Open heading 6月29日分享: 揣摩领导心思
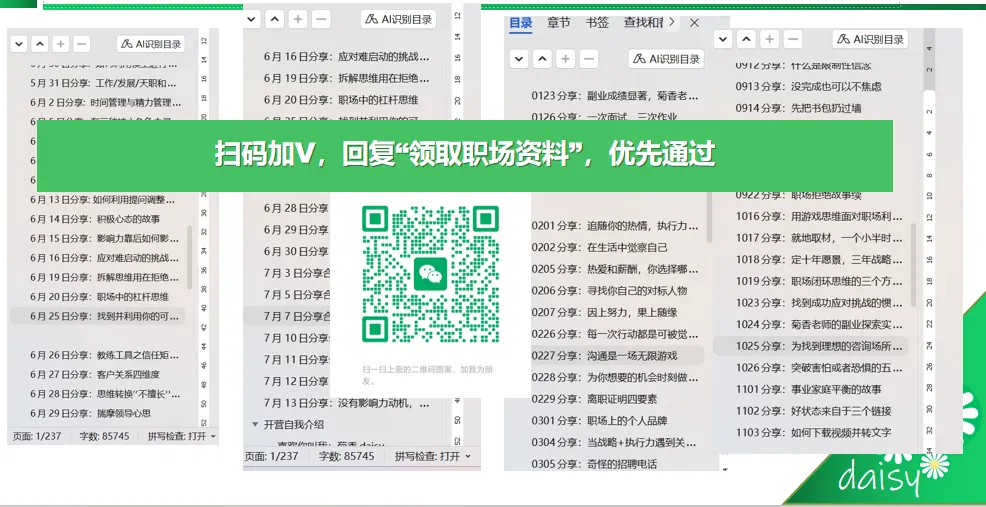 (x=91, y=413)
